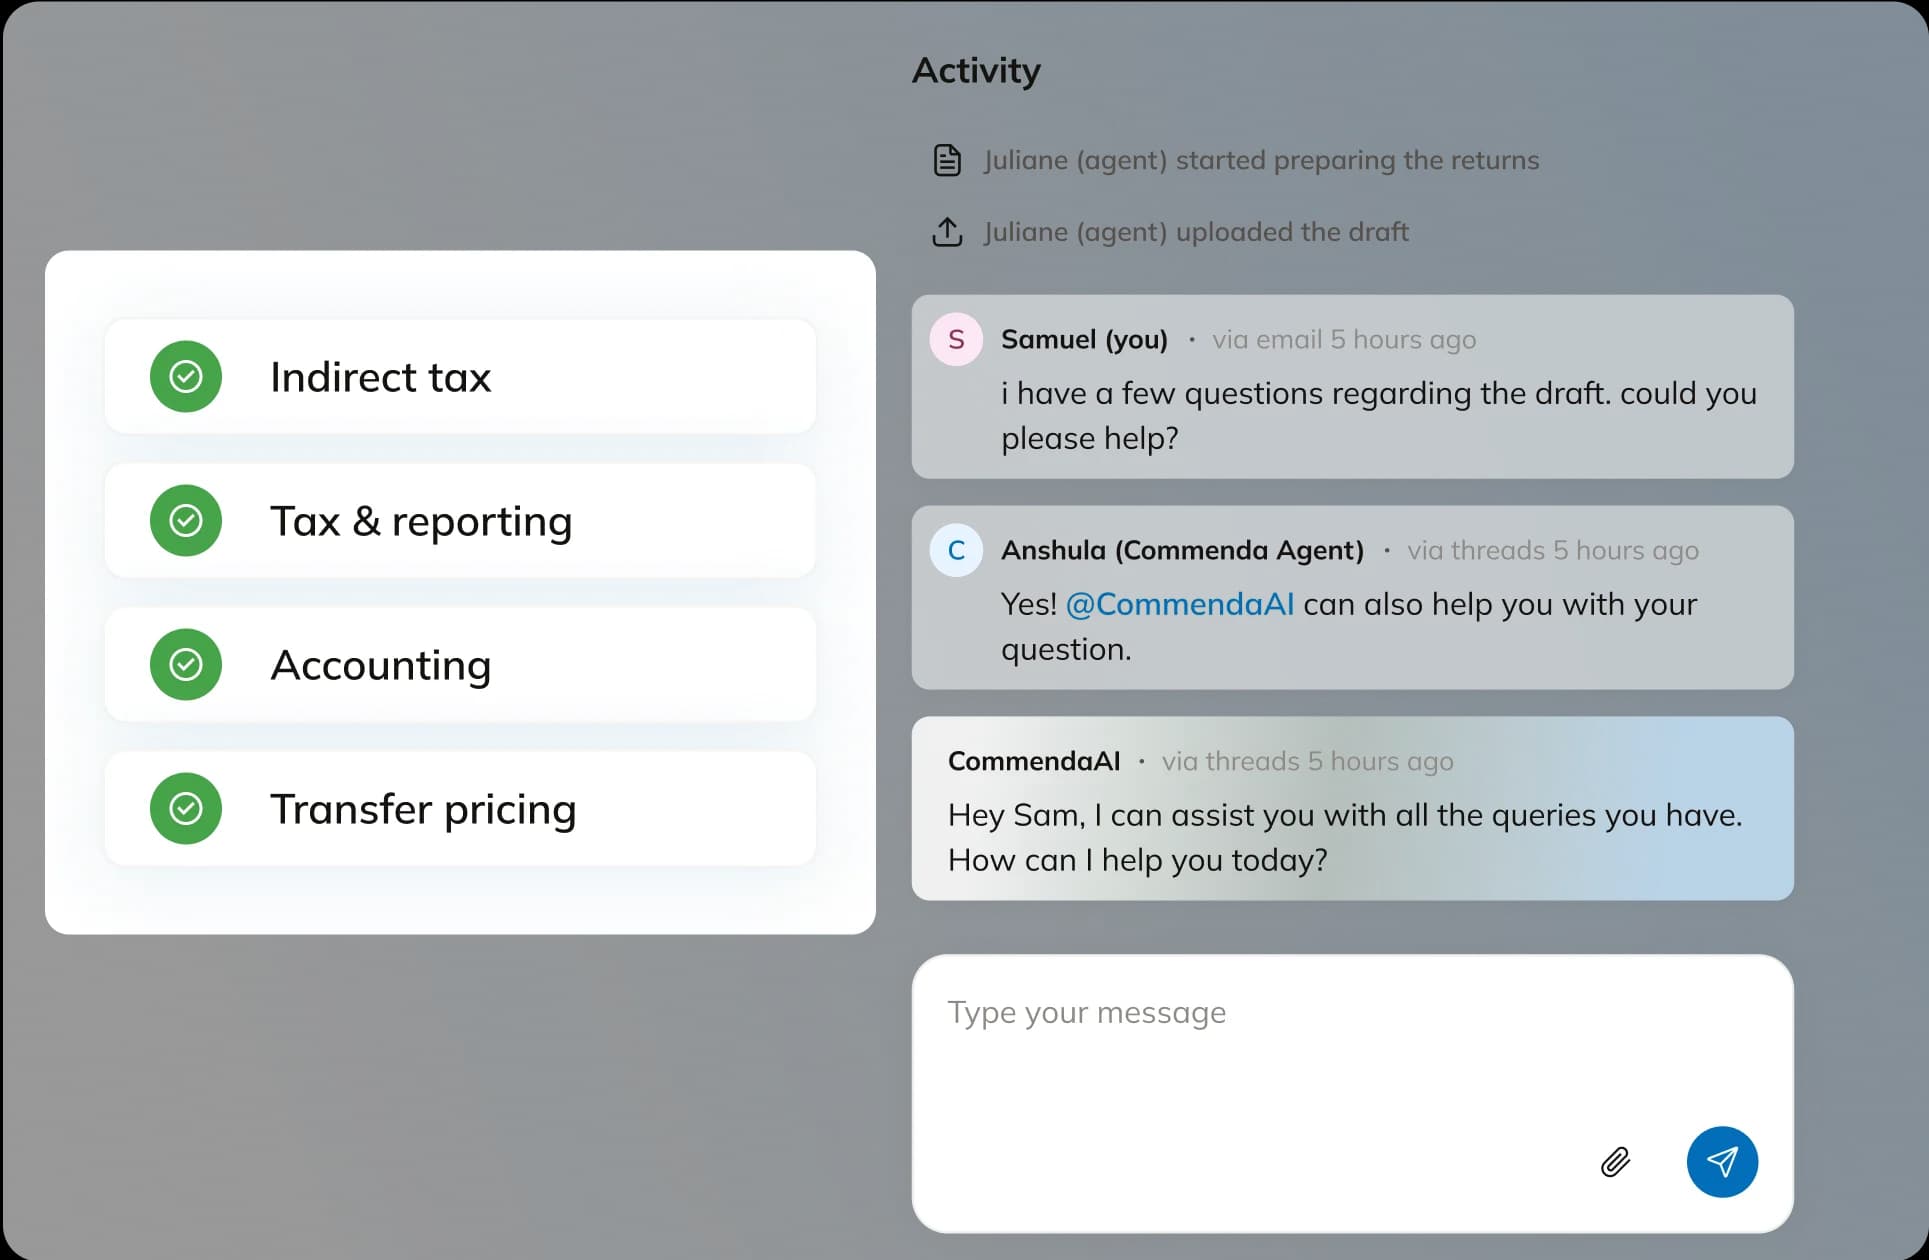
Task: Click the blue send message button
Action: pos(1721,1162)
